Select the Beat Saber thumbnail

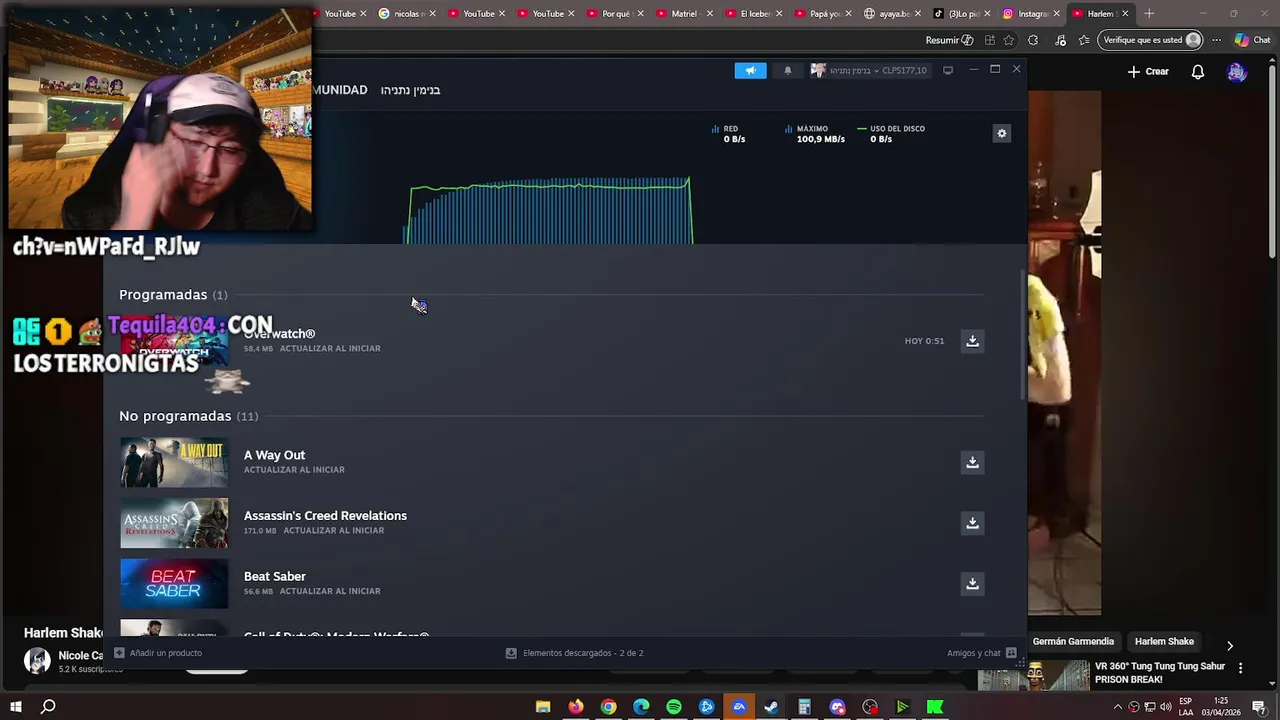pyautogui.click(x=174, y=584)
